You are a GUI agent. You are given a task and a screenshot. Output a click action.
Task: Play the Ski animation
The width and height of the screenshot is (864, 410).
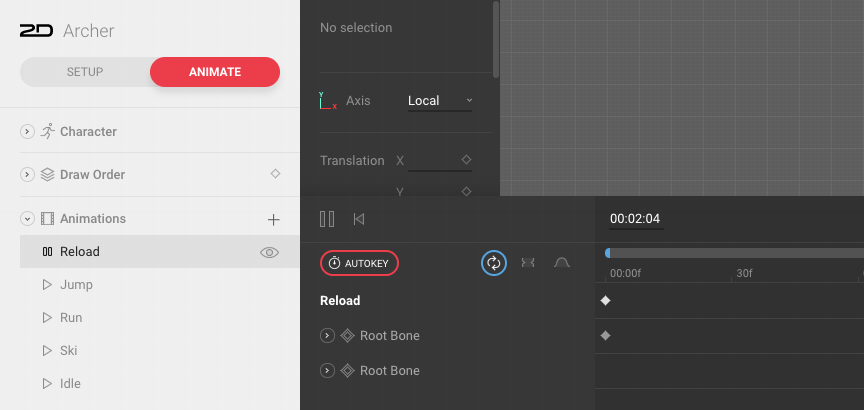pos(47,351)
